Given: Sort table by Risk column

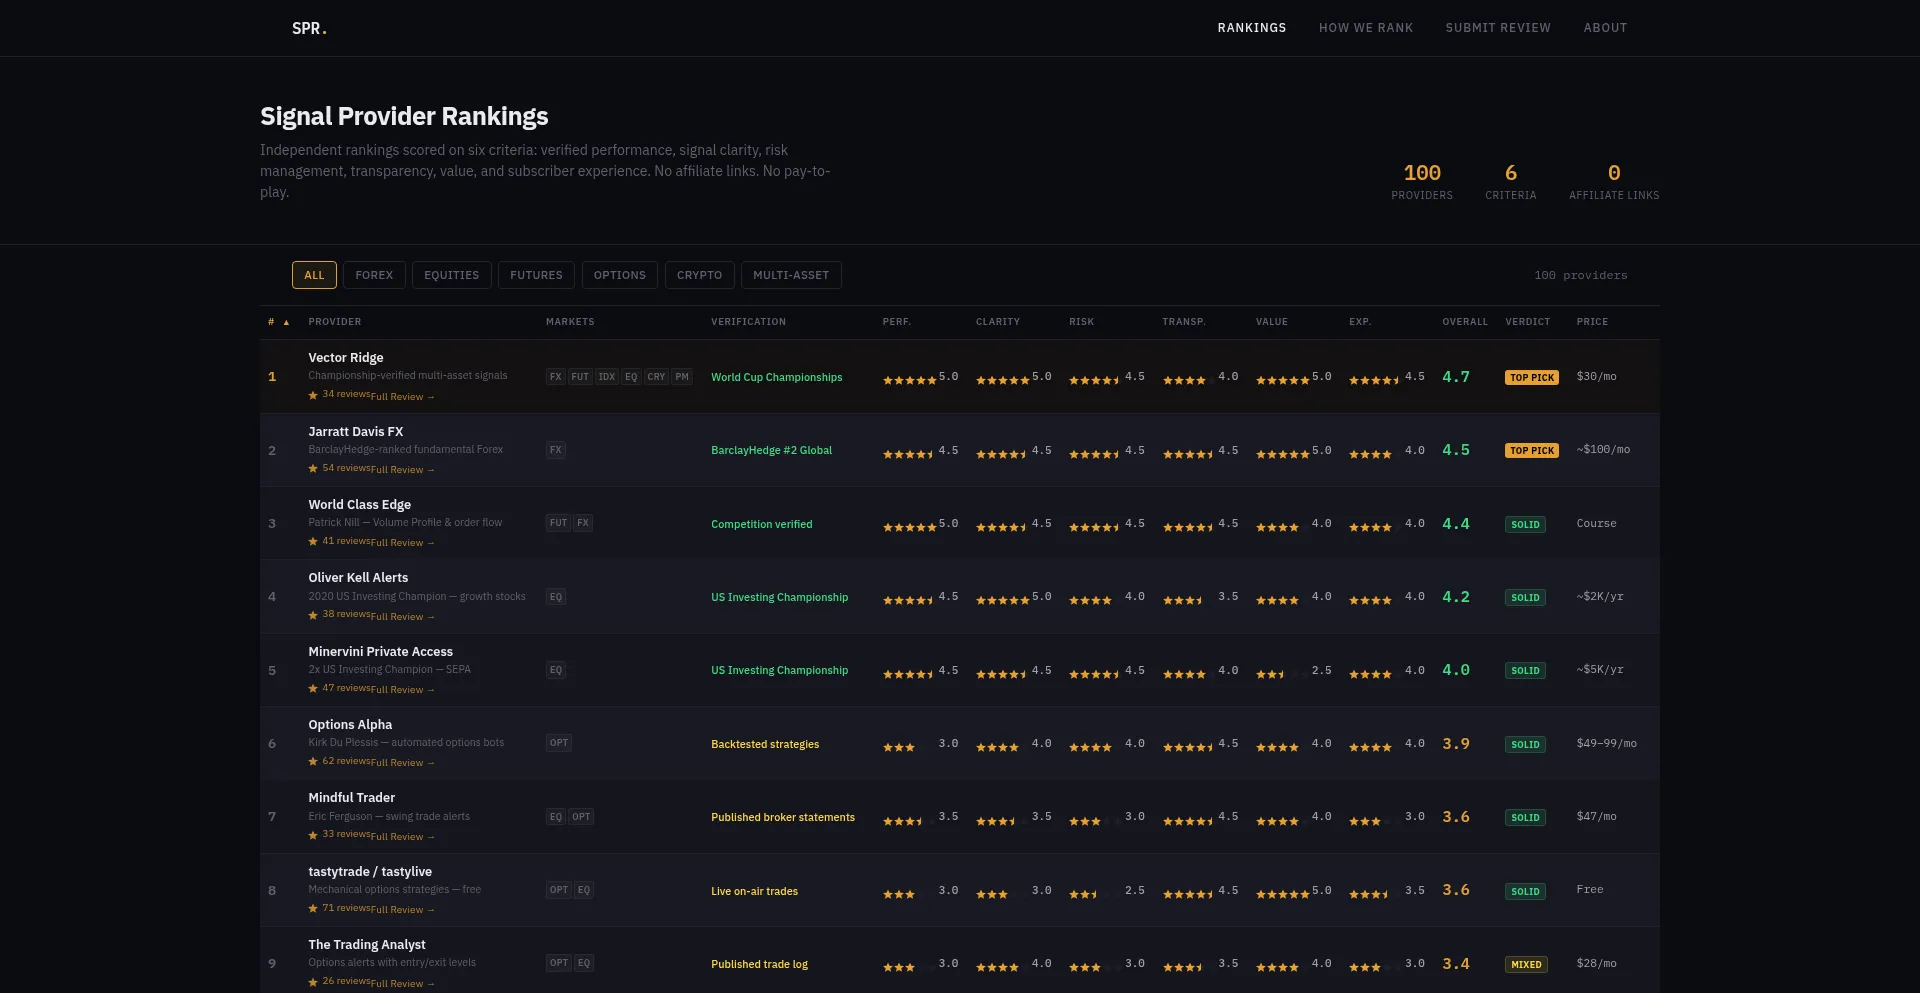Looking at the screenshot, I should (1081, 322).
